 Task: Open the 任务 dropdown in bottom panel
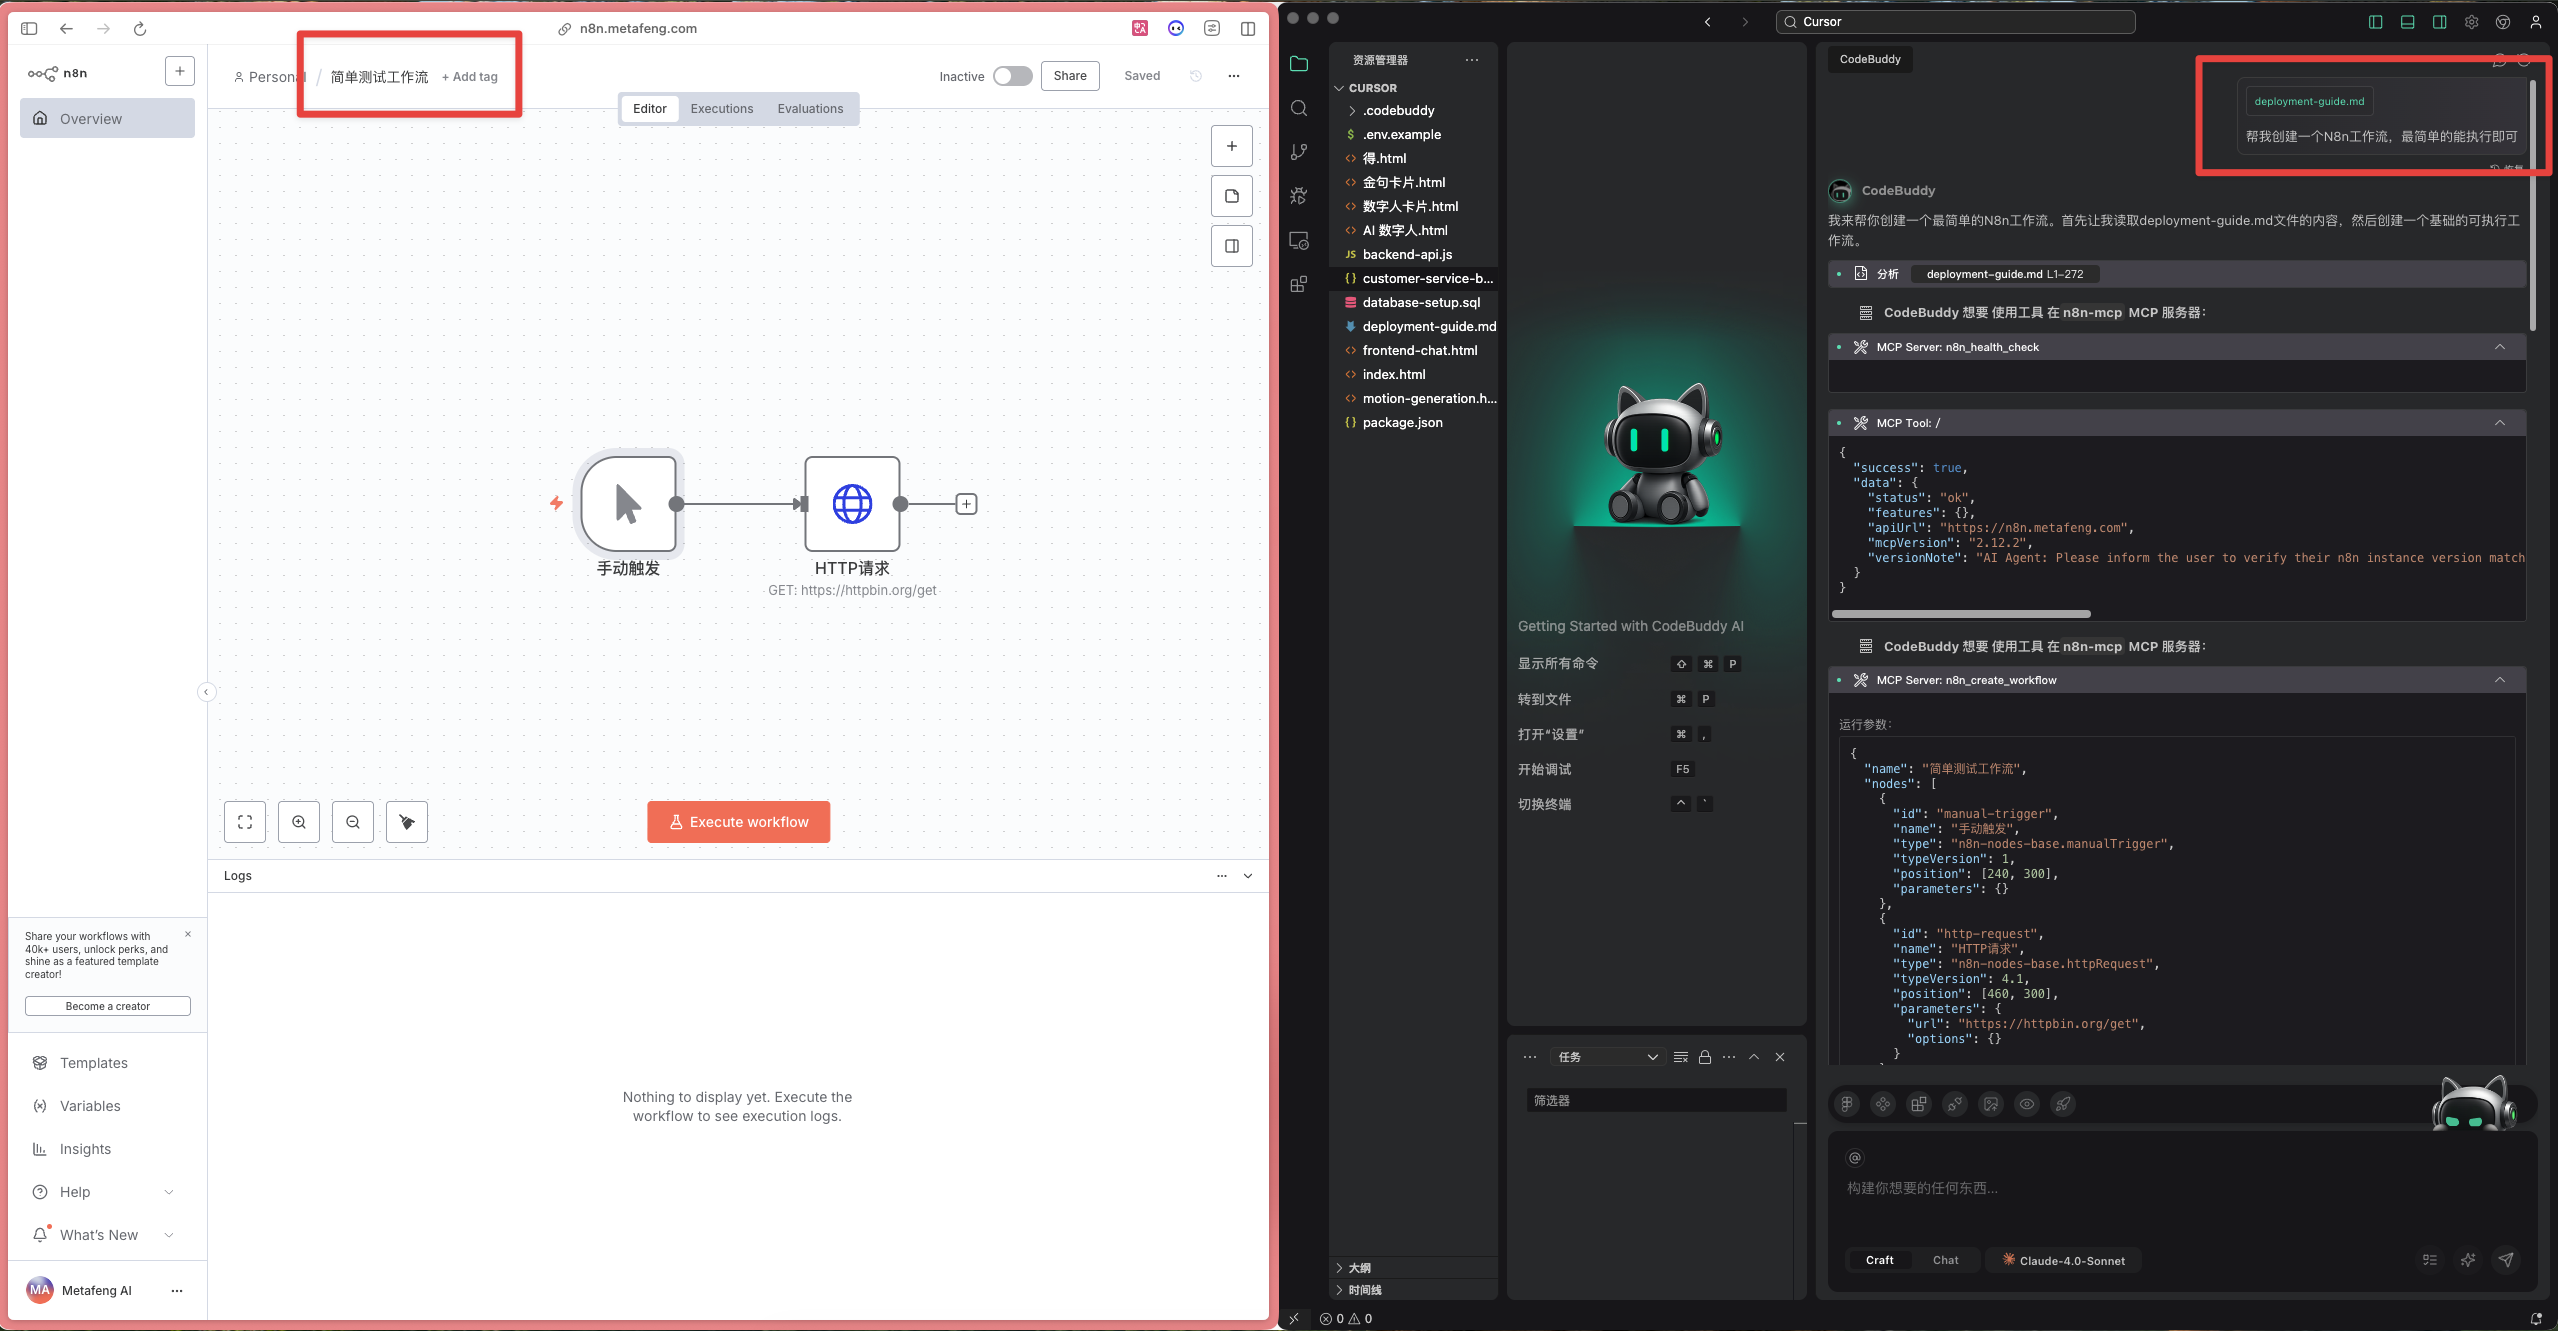pyautogui.click(x=1607, y=1057)
